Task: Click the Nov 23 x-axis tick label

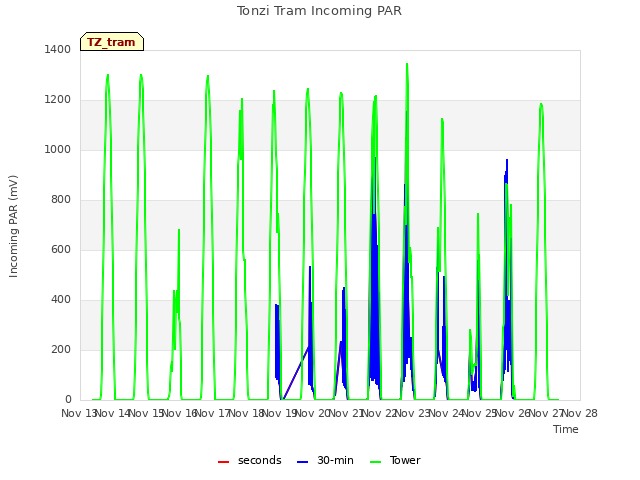Action: pos(413,413)
